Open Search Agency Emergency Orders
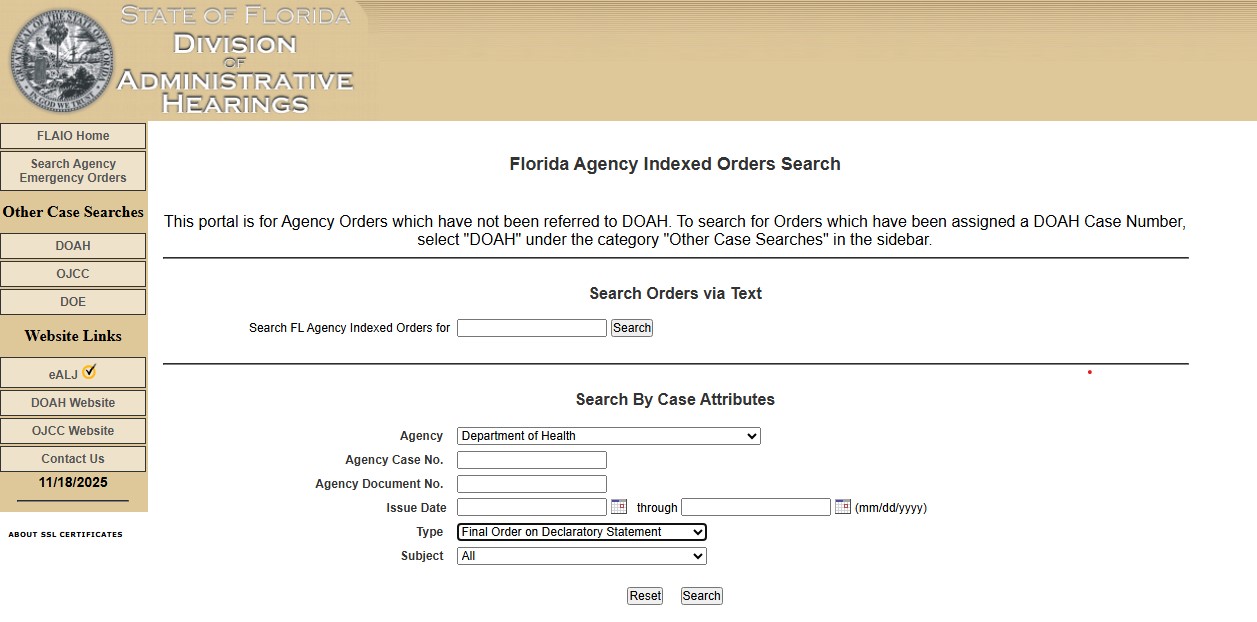The image size is (1257, 622). coord(73,170)
